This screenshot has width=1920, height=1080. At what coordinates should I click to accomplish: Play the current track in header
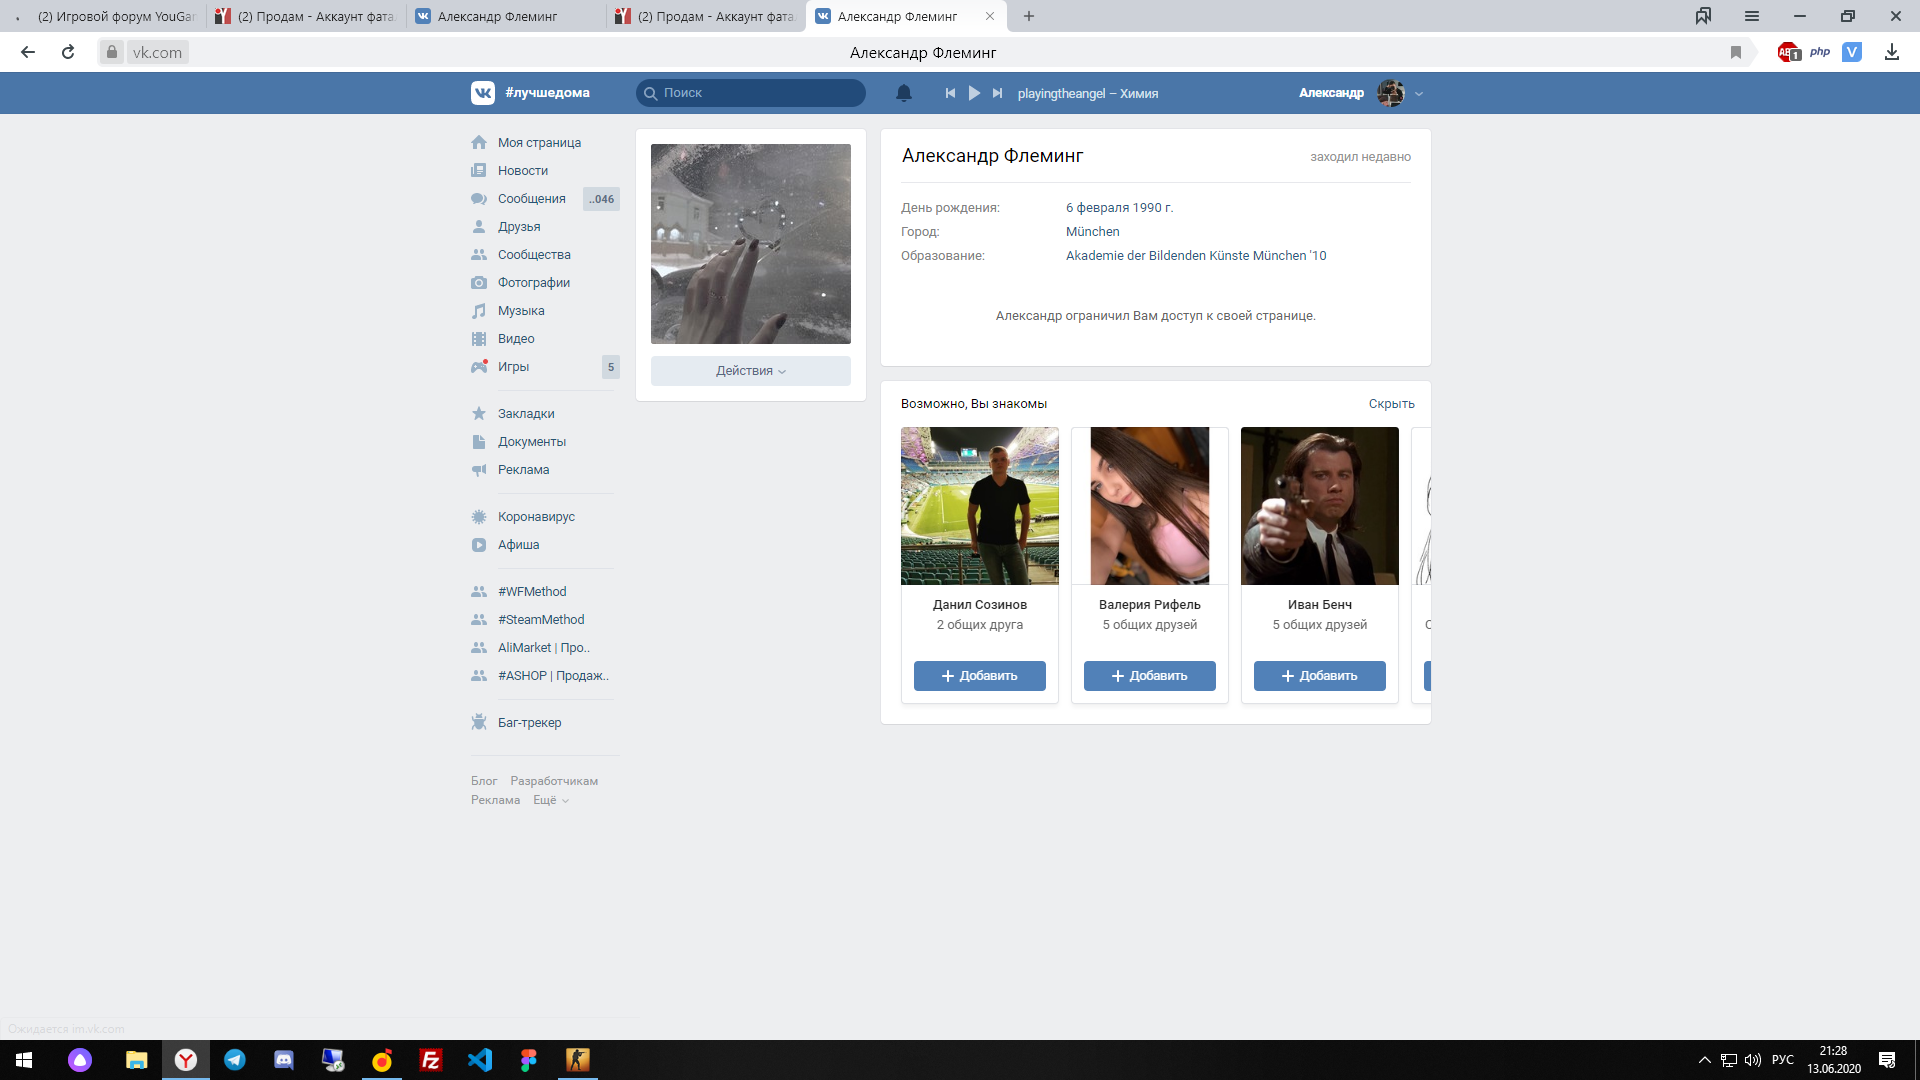pos(974,93)
